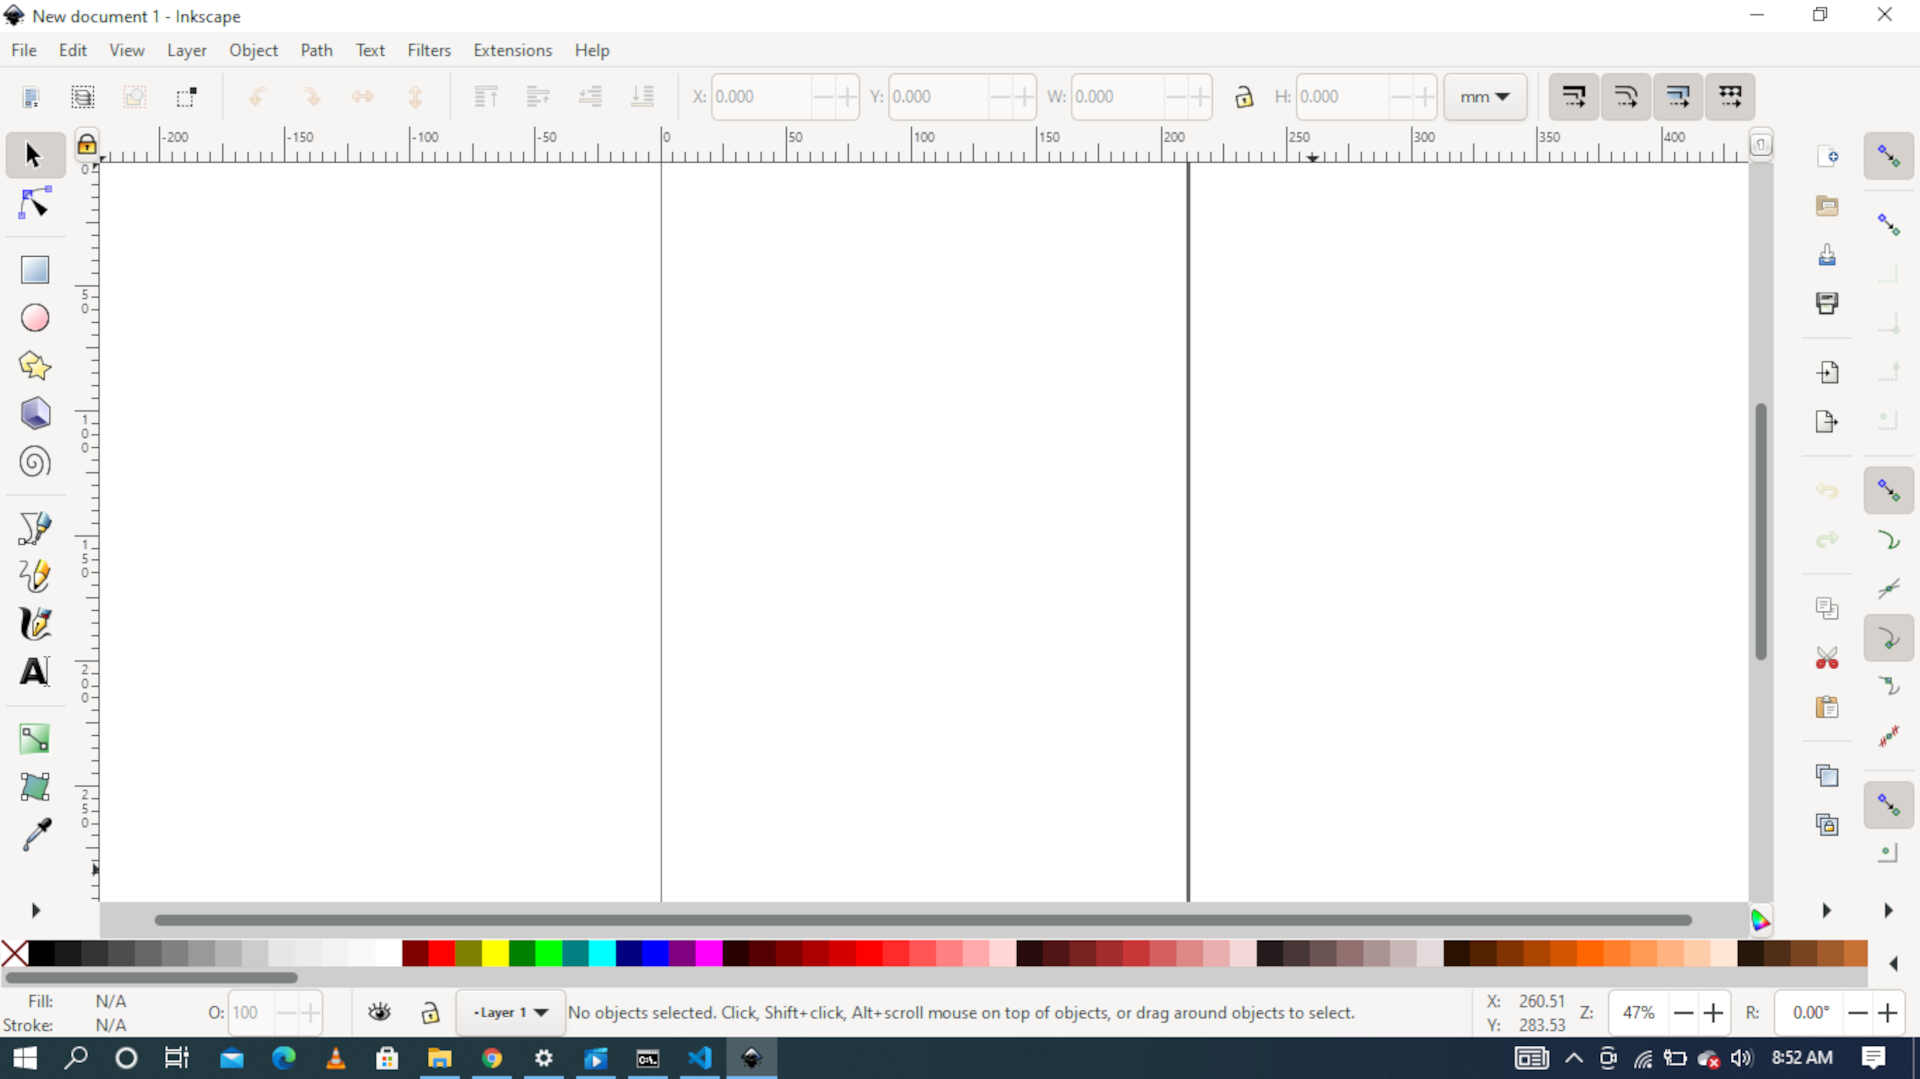Open the mm units dropdown
The width and height of the screenshot is (1920, 1079).
pos(1484,97)
